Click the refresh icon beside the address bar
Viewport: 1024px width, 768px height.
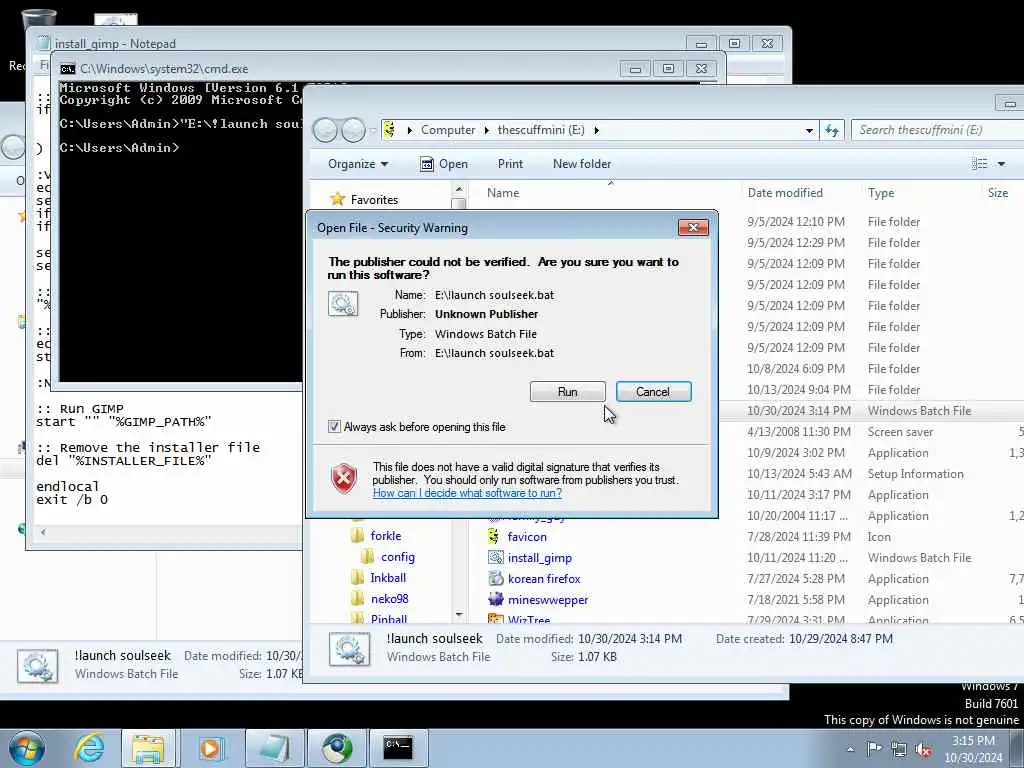832,131
